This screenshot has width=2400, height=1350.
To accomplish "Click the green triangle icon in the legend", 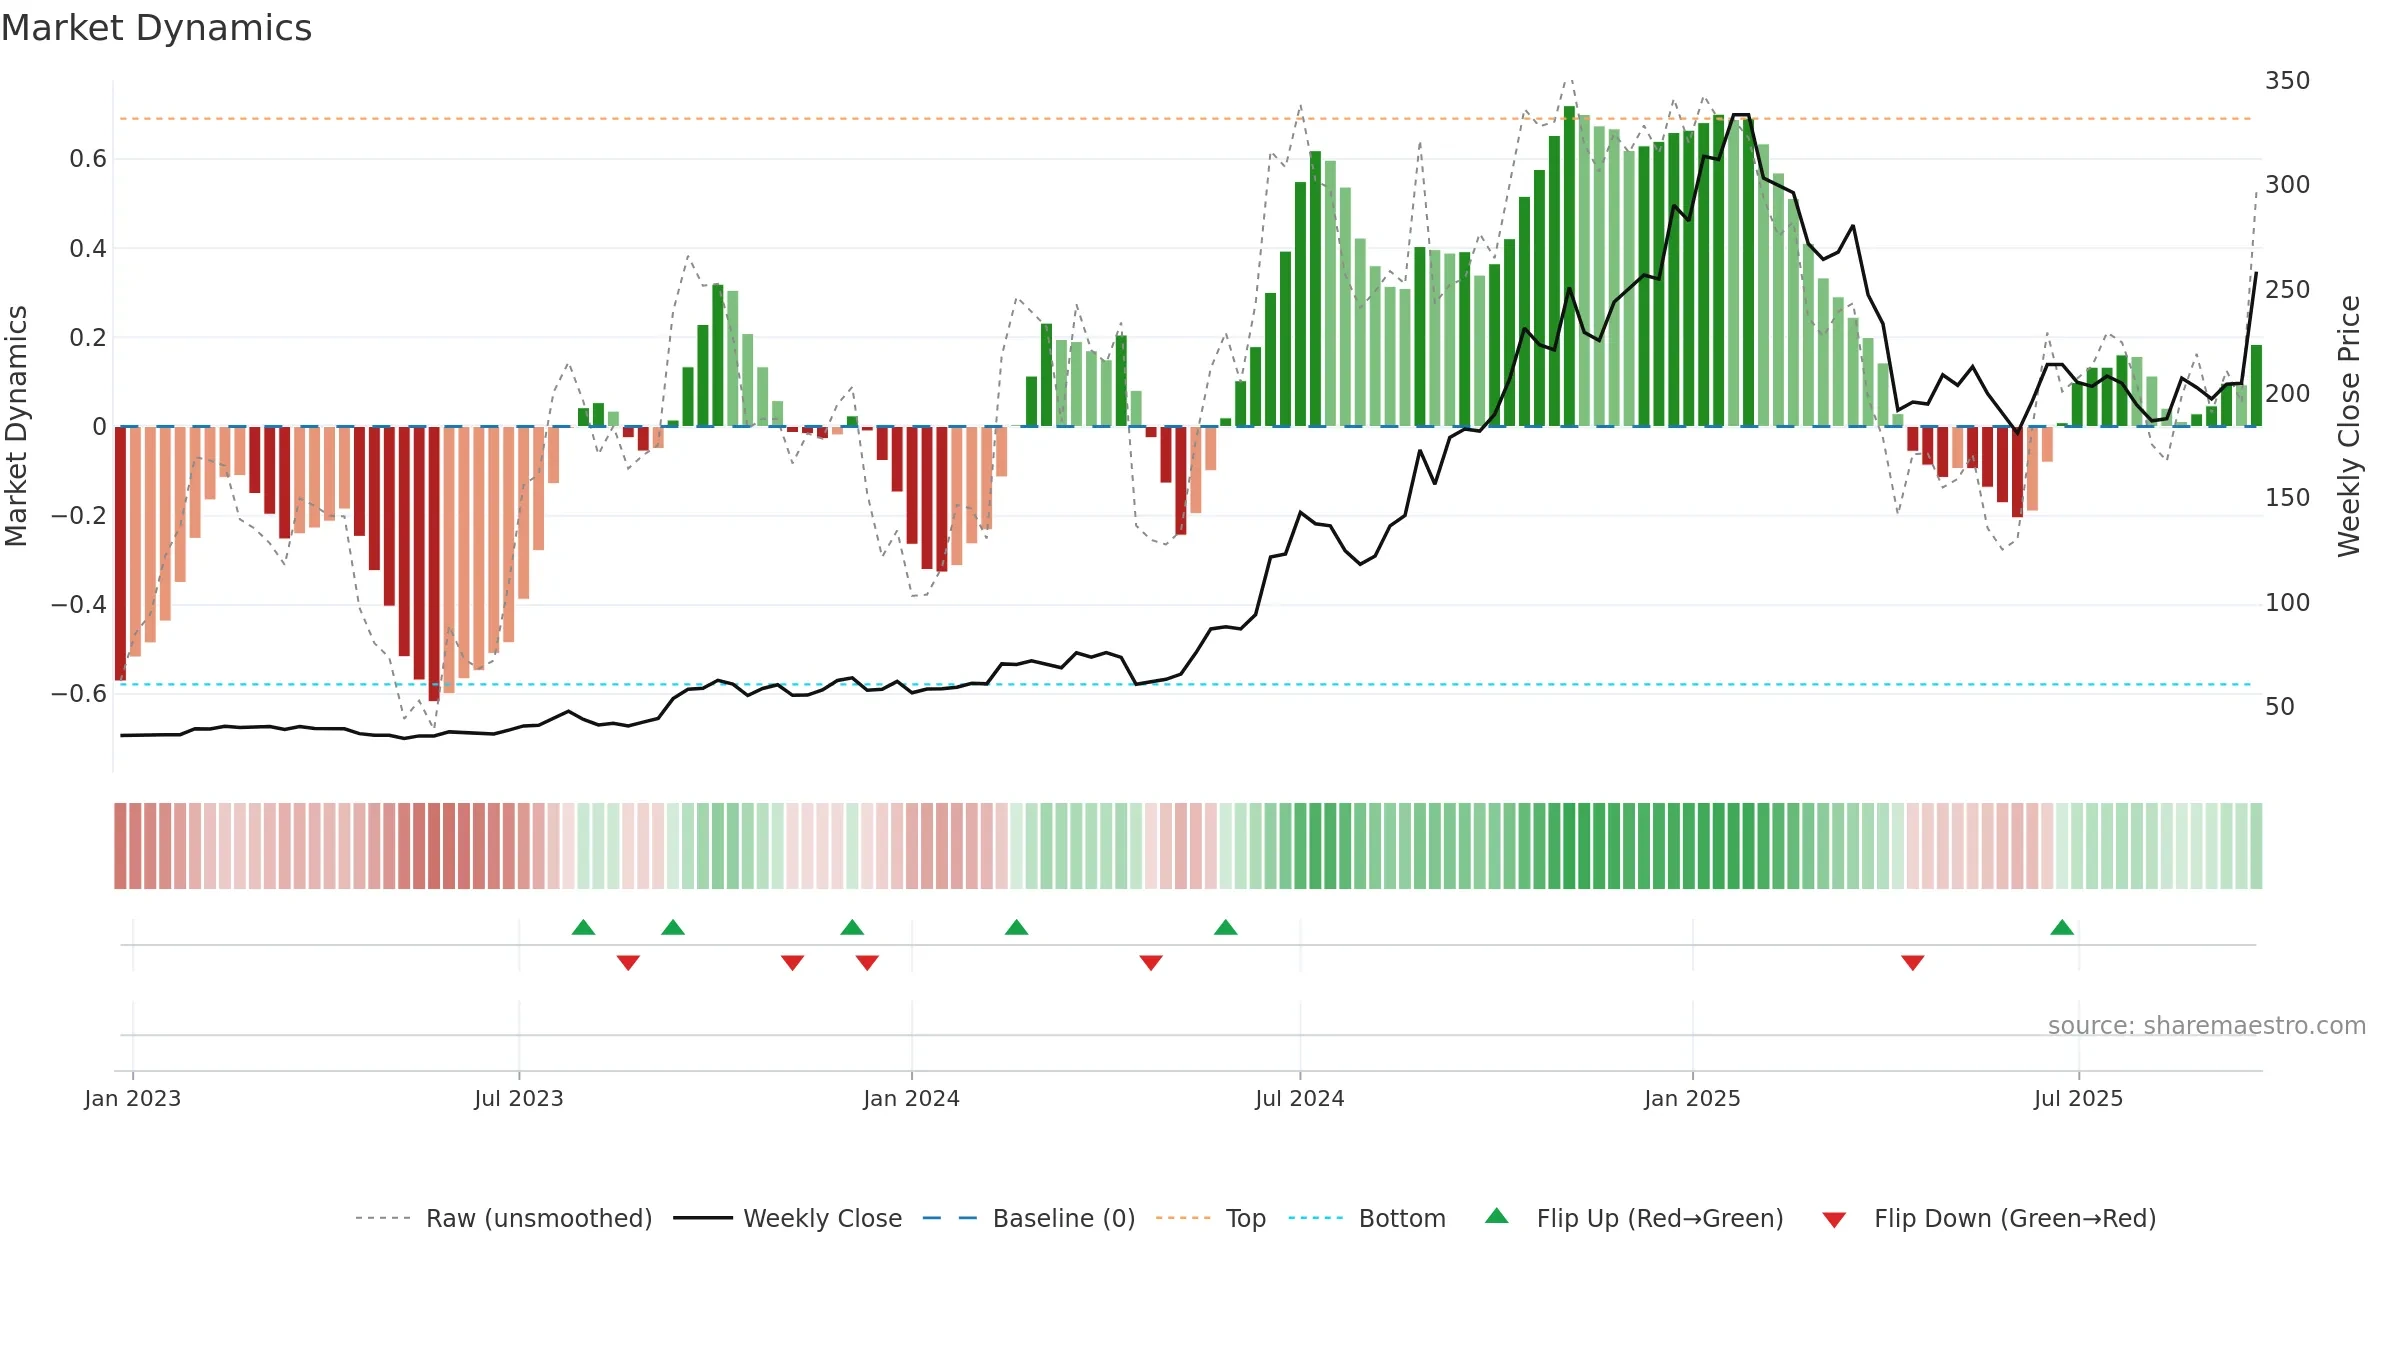I will [1497, 1216].
